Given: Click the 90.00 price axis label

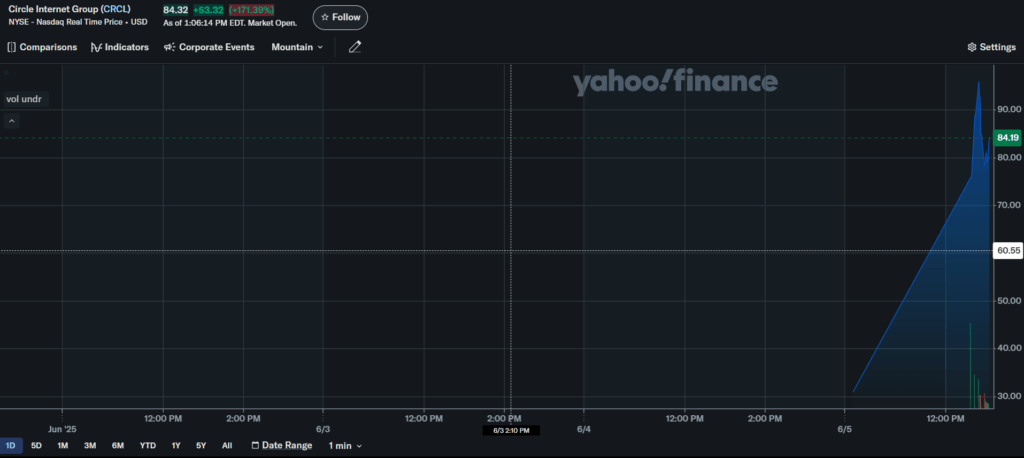Looking at the screenshot, I should tap(1008, 110).
